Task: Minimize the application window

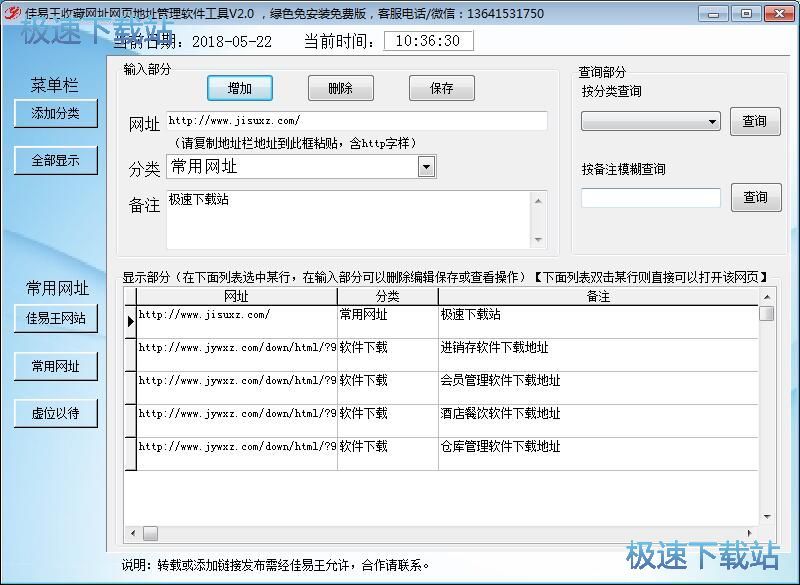Action: (x=713, y=14)
